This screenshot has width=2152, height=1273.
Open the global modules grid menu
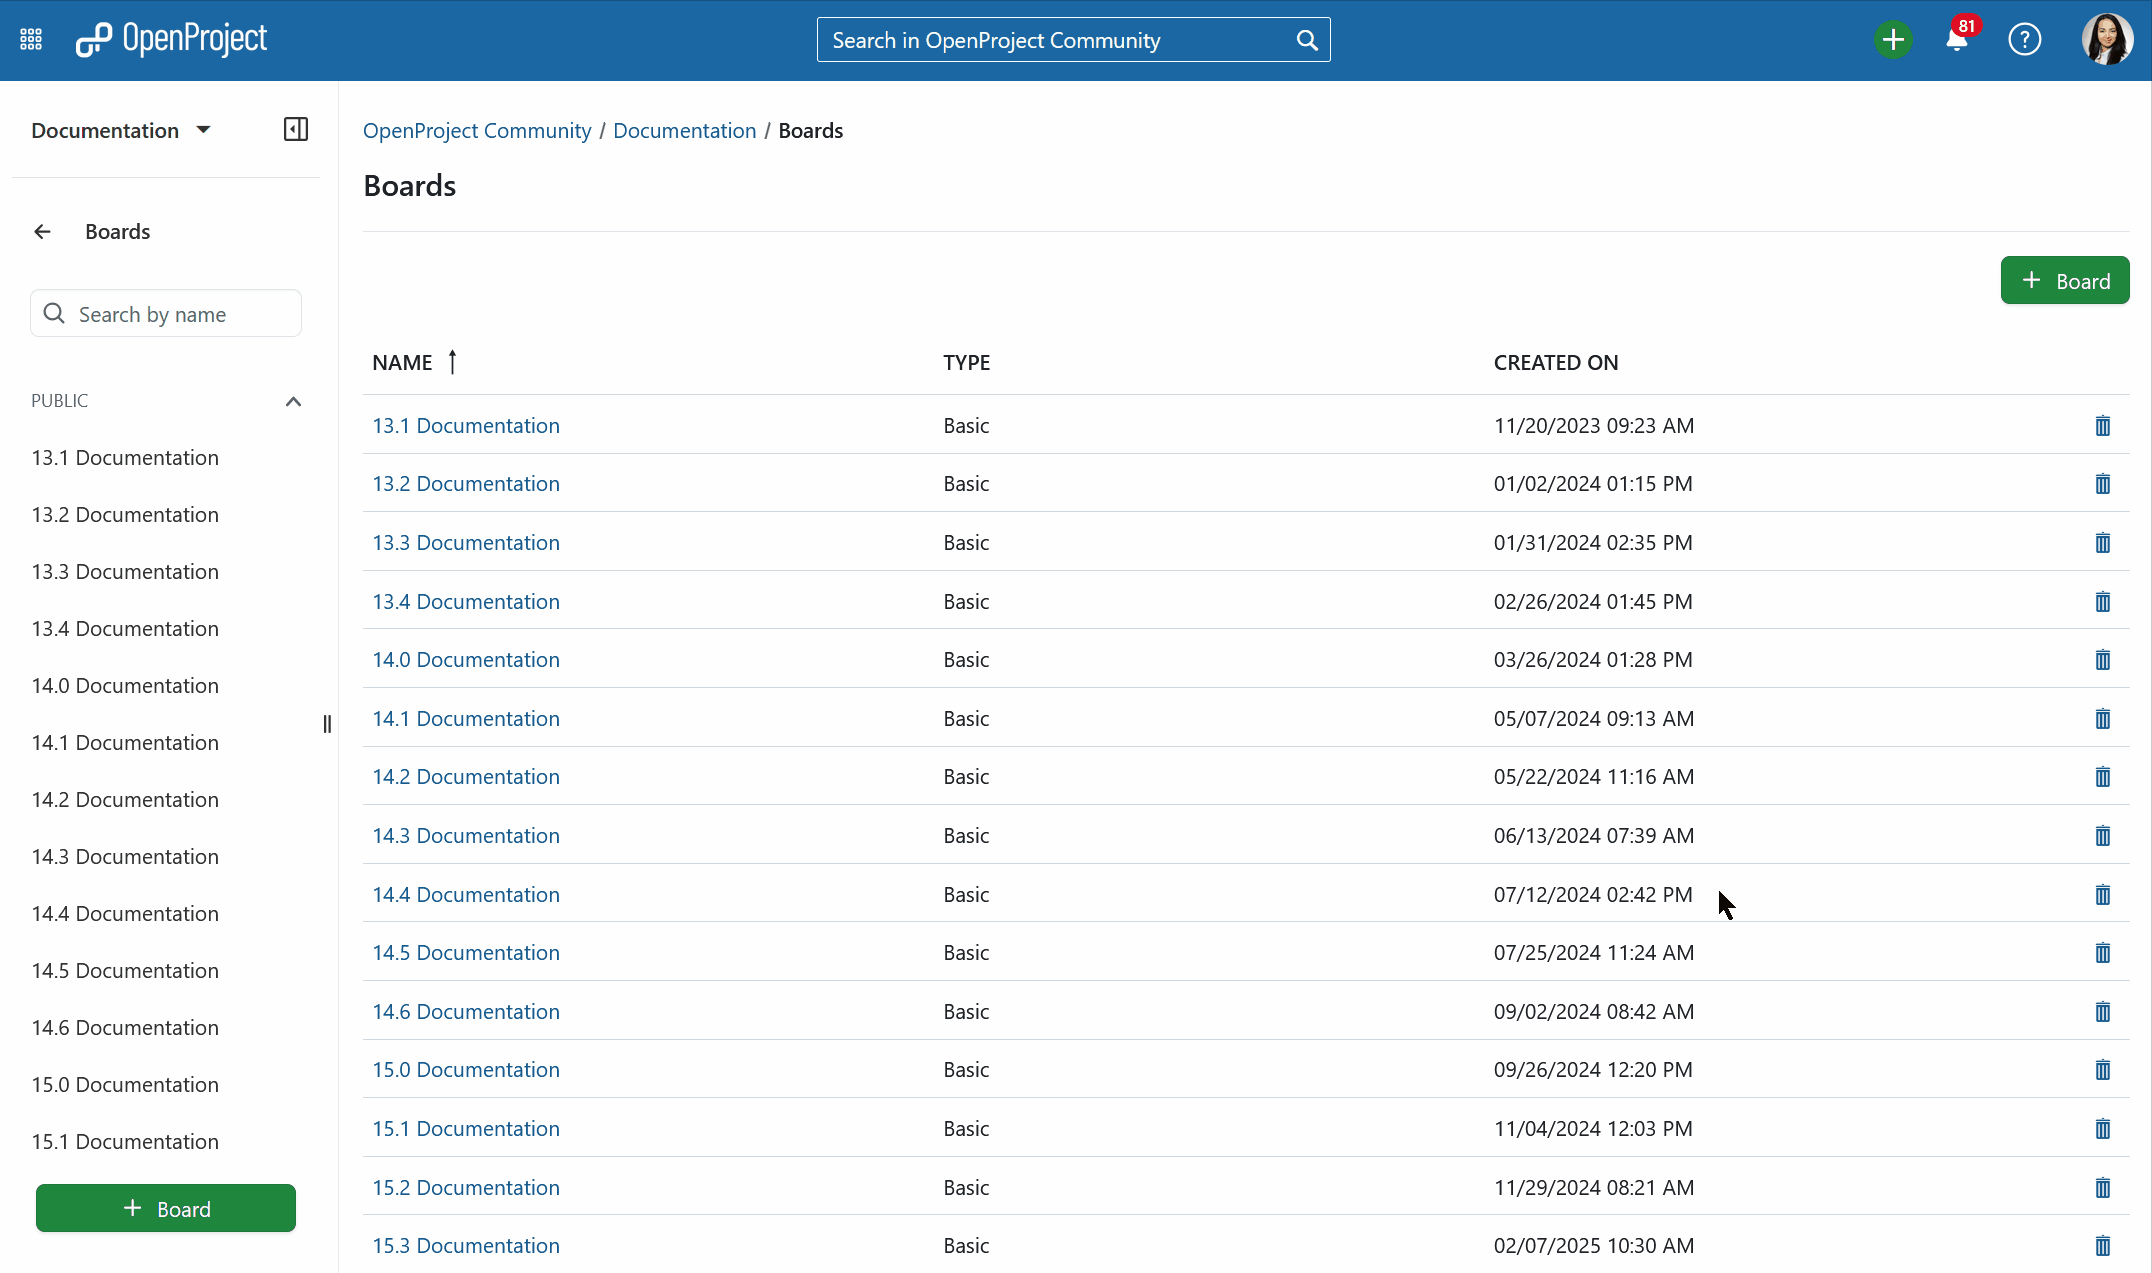(x=31, y=40)
